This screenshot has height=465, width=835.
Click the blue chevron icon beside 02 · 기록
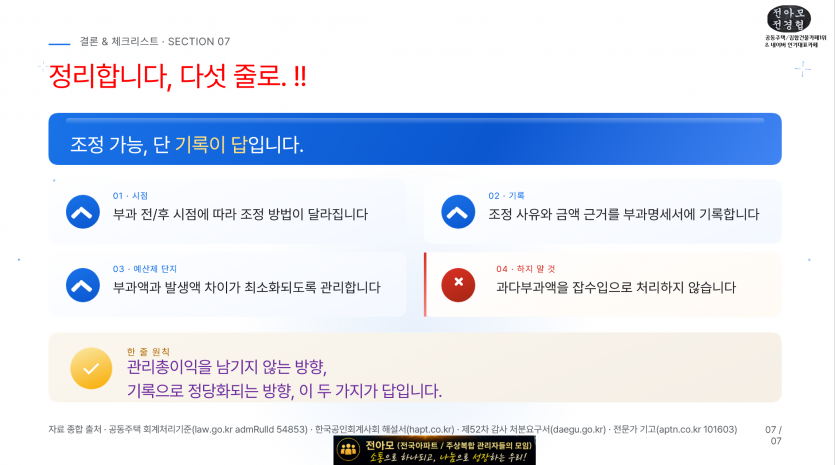click(458, 212)
